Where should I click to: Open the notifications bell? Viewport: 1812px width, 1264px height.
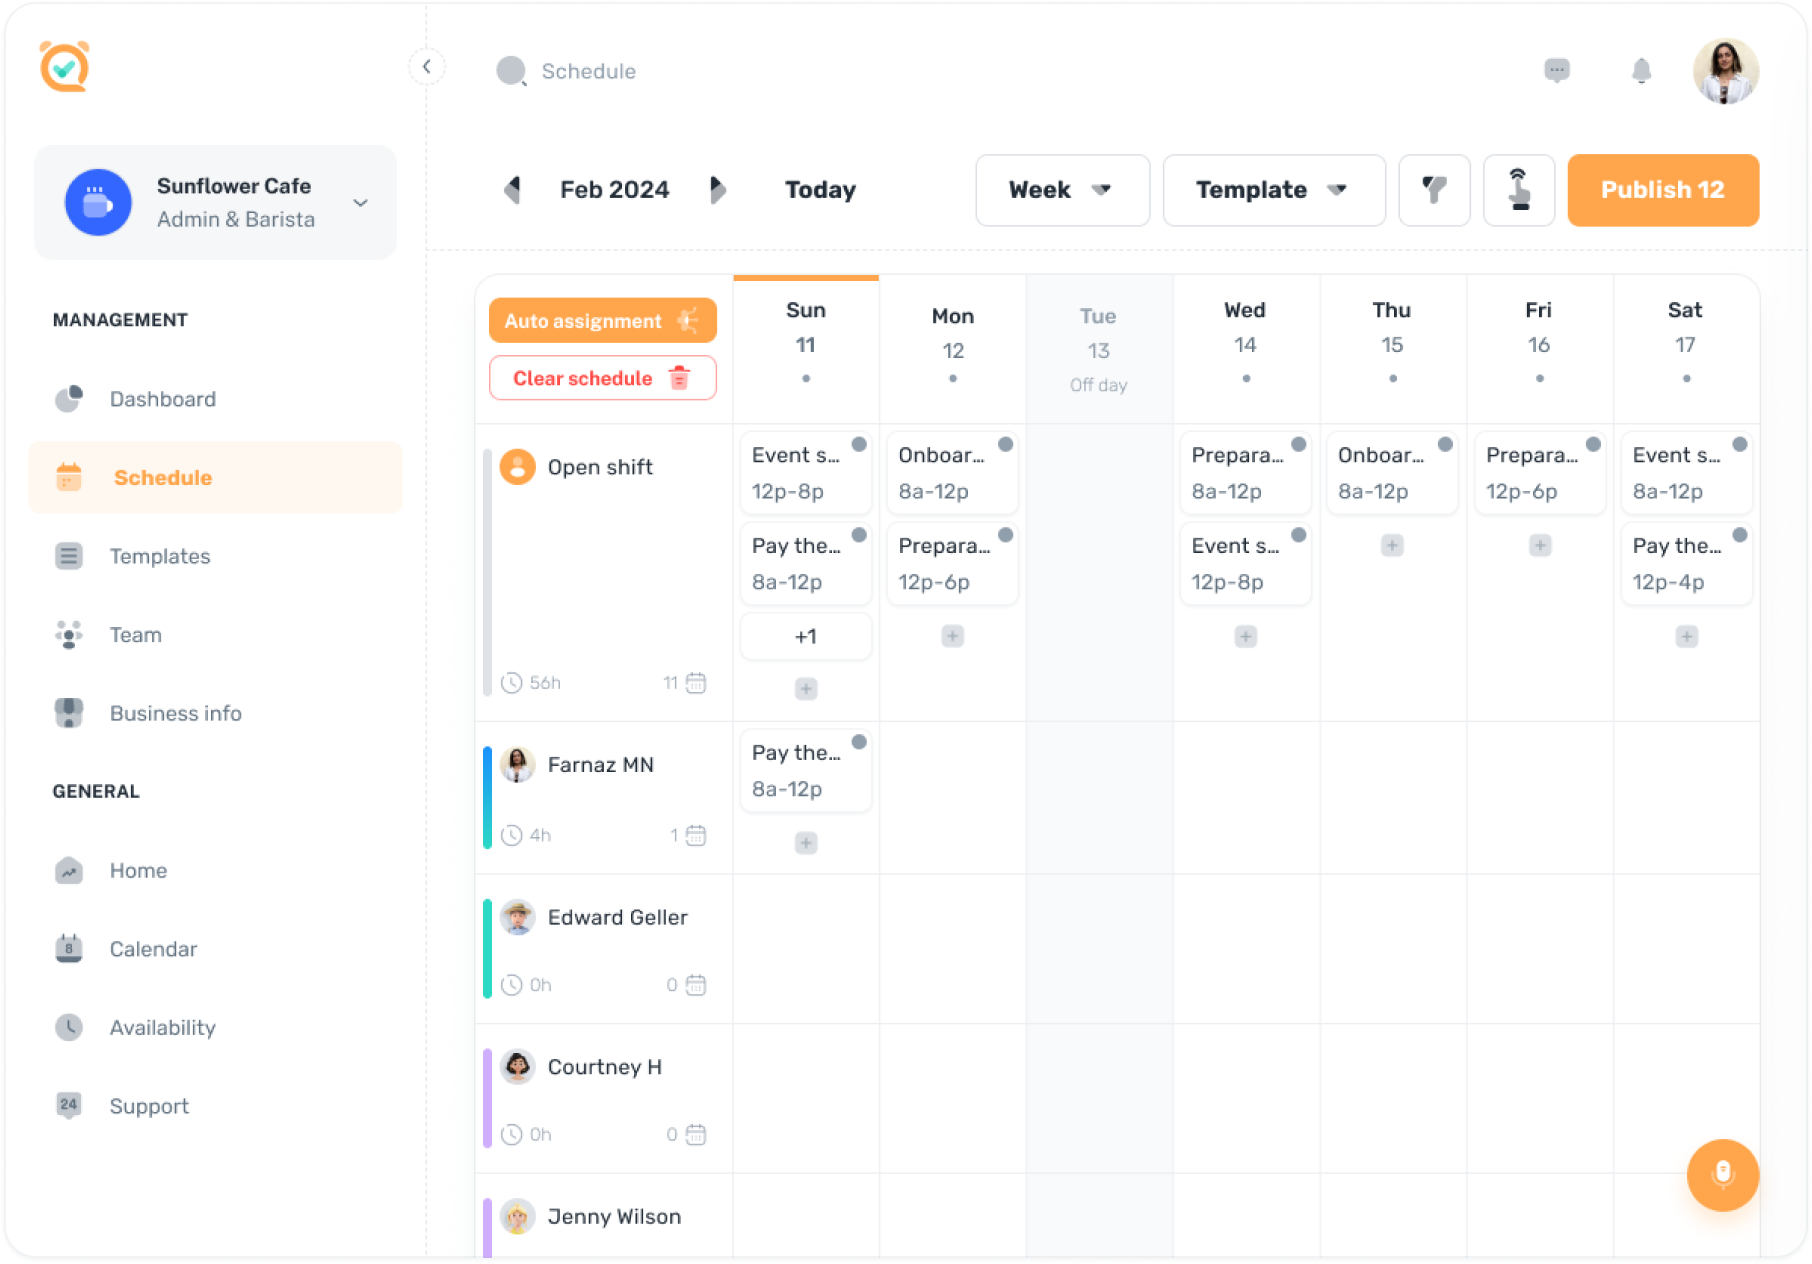(1641, 71)
